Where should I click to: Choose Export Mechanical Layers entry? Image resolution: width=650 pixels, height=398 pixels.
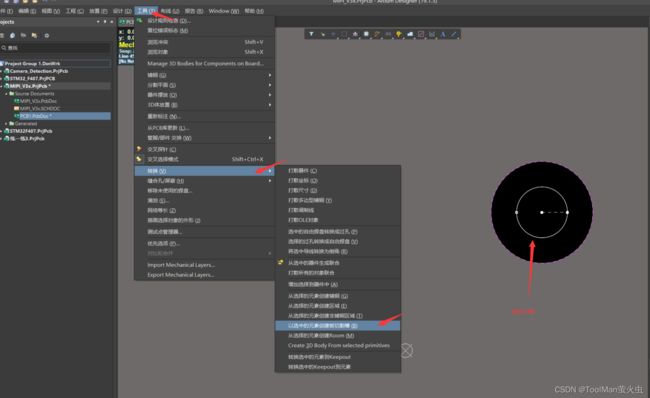(x=205, y=275)
